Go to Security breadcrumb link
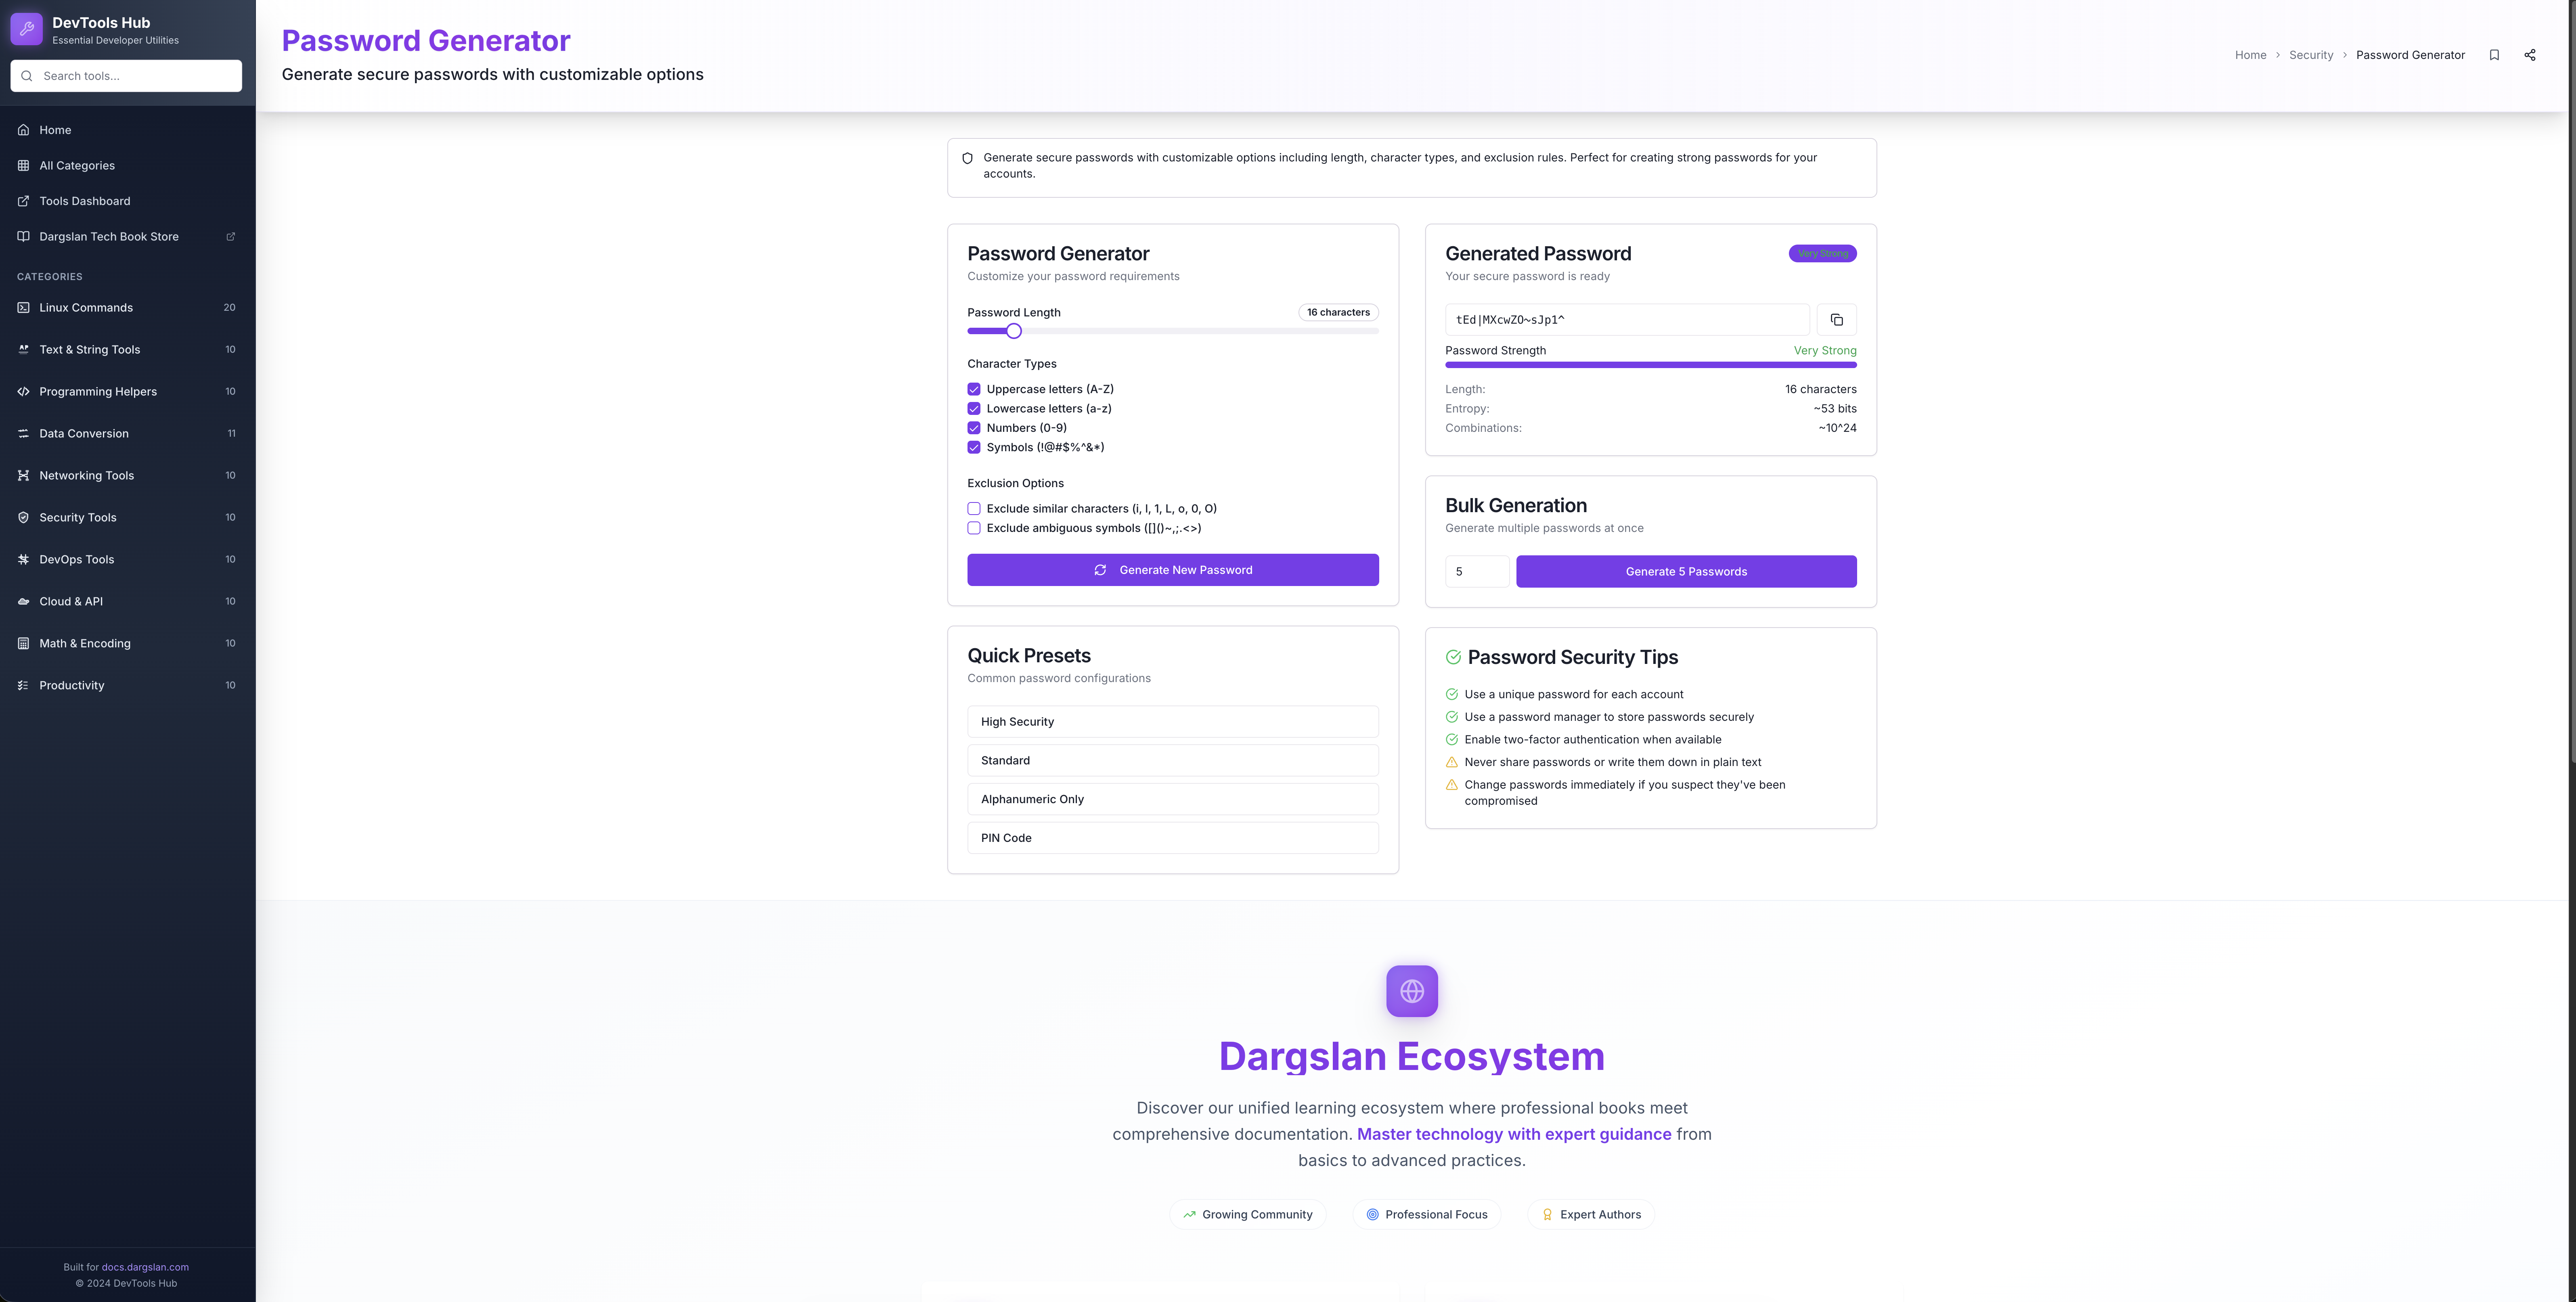The image size is (2576, 1302). [2310, 55]
